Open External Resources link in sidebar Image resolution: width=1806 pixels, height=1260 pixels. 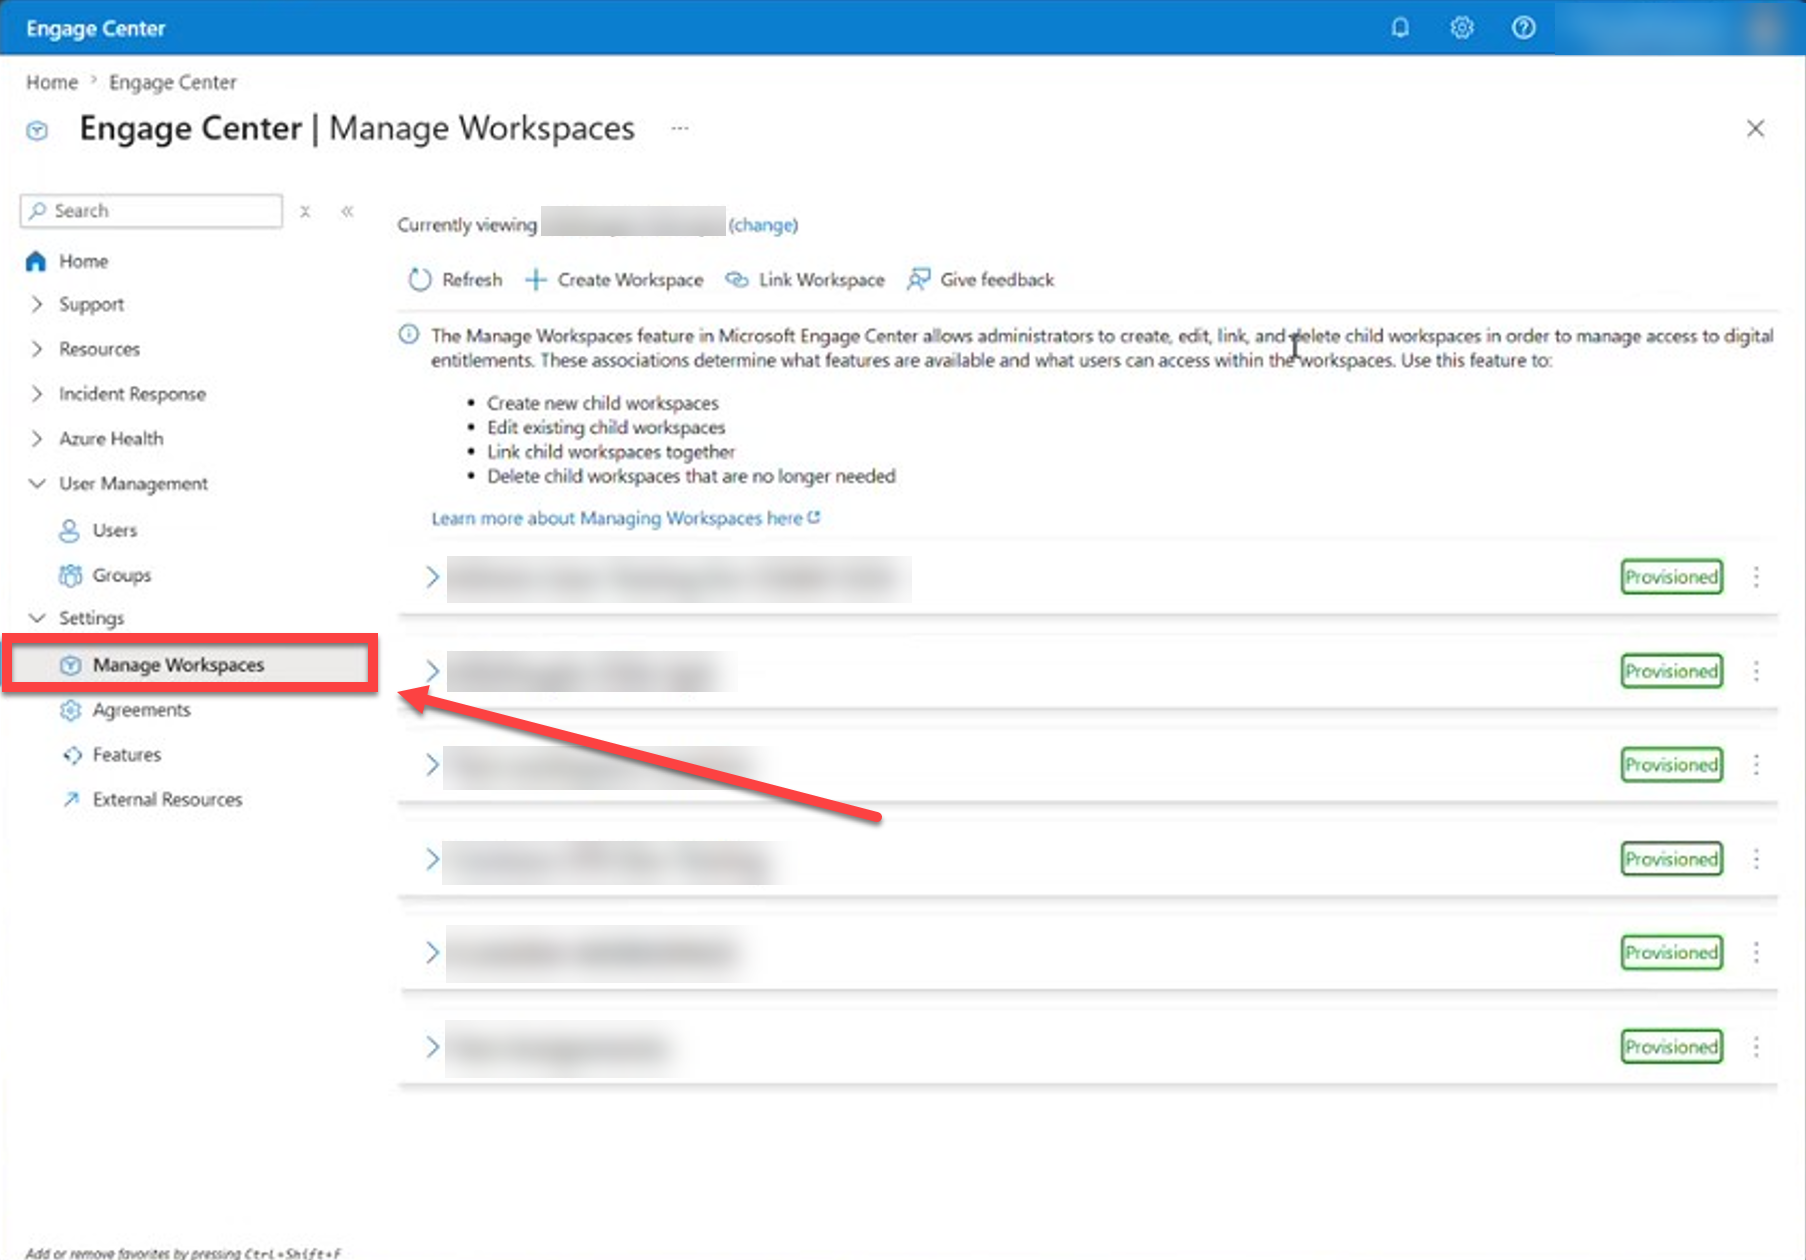click(167, 799)
